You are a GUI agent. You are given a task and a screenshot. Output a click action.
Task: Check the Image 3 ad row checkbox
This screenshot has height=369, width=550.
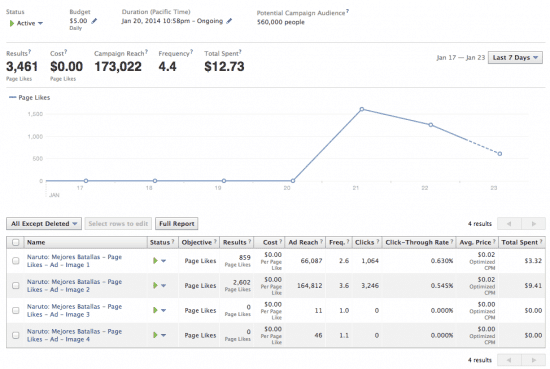tap(15, 310)
